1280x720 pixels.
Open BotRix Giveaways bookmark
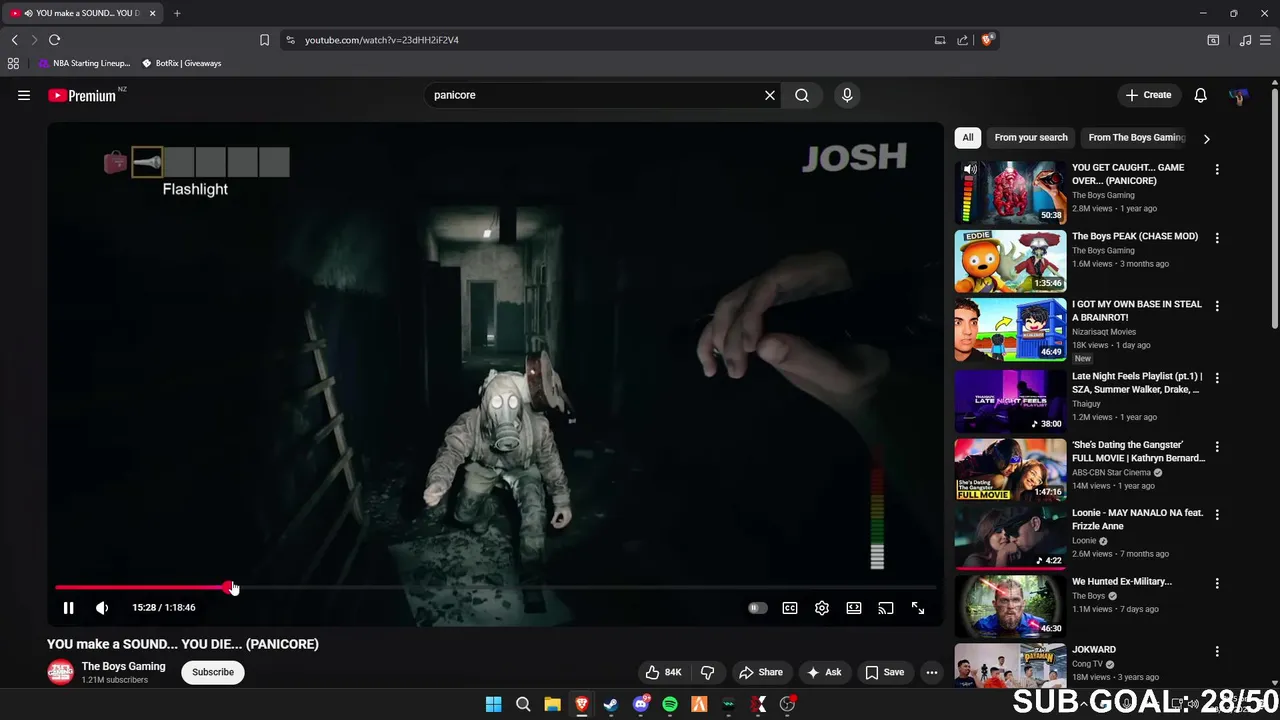[181, 63]
